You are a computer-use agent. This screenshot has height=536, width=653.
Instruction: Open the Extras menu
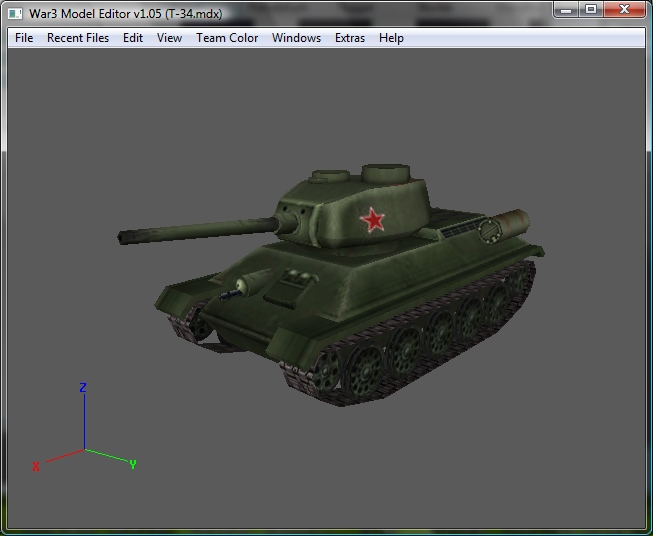(x=350, y=38)
